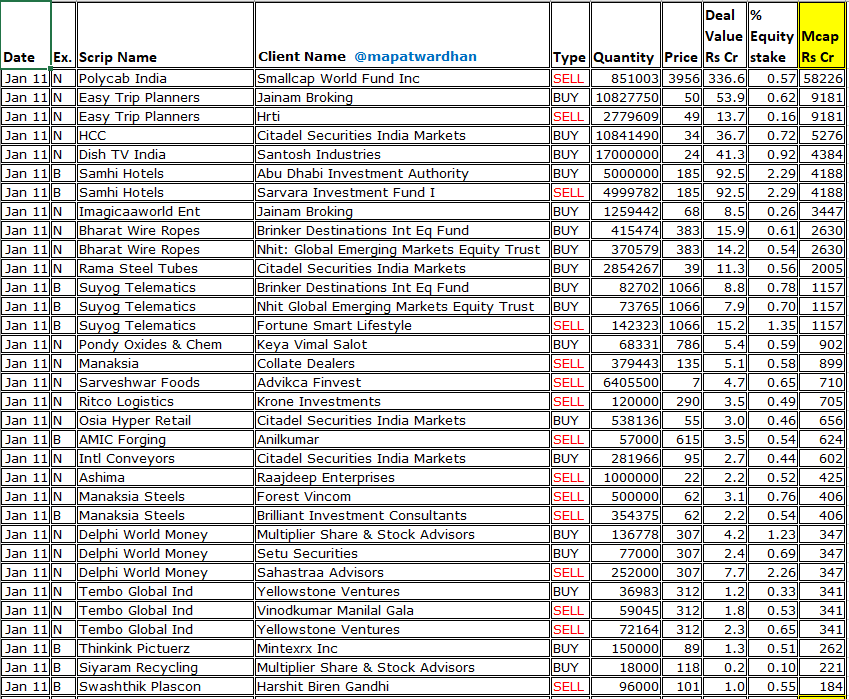
Task: Select 'Abu Dhabi Investment Authority' cell
Action: click(x=402, y=173)
